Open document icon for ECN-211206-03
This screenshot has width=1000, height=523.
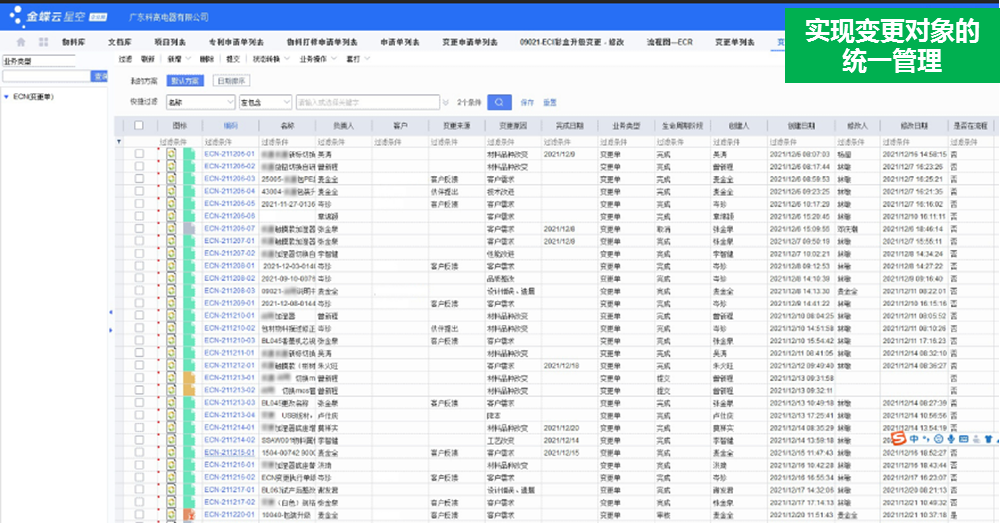tap(171, 179)
